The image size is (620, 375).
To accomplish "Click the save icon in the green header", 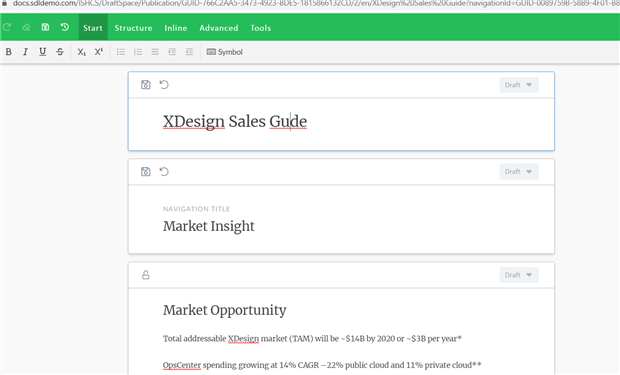I will pyautogui.click(x=45, y=27).
